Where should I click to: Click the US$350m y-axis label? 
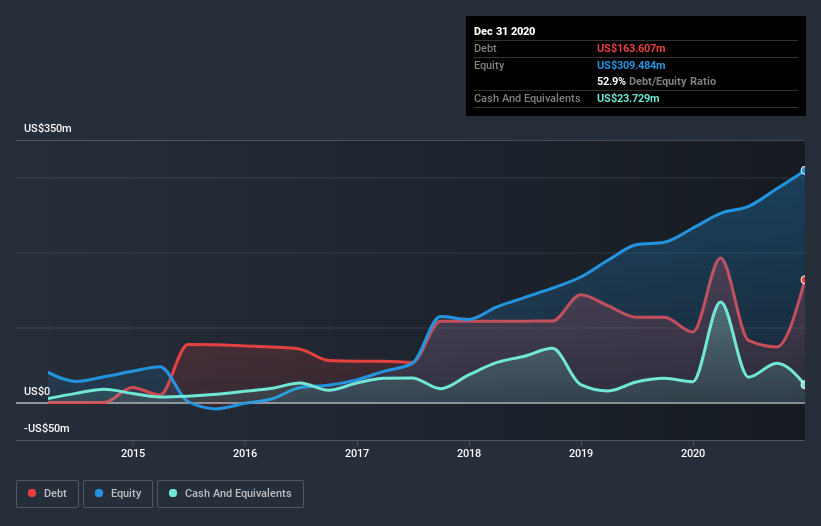(48, 128)
